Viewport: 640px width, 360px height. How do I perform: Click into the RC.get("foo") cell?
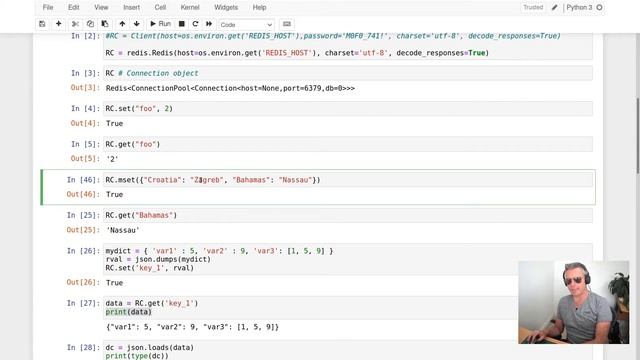pos(348,144)
